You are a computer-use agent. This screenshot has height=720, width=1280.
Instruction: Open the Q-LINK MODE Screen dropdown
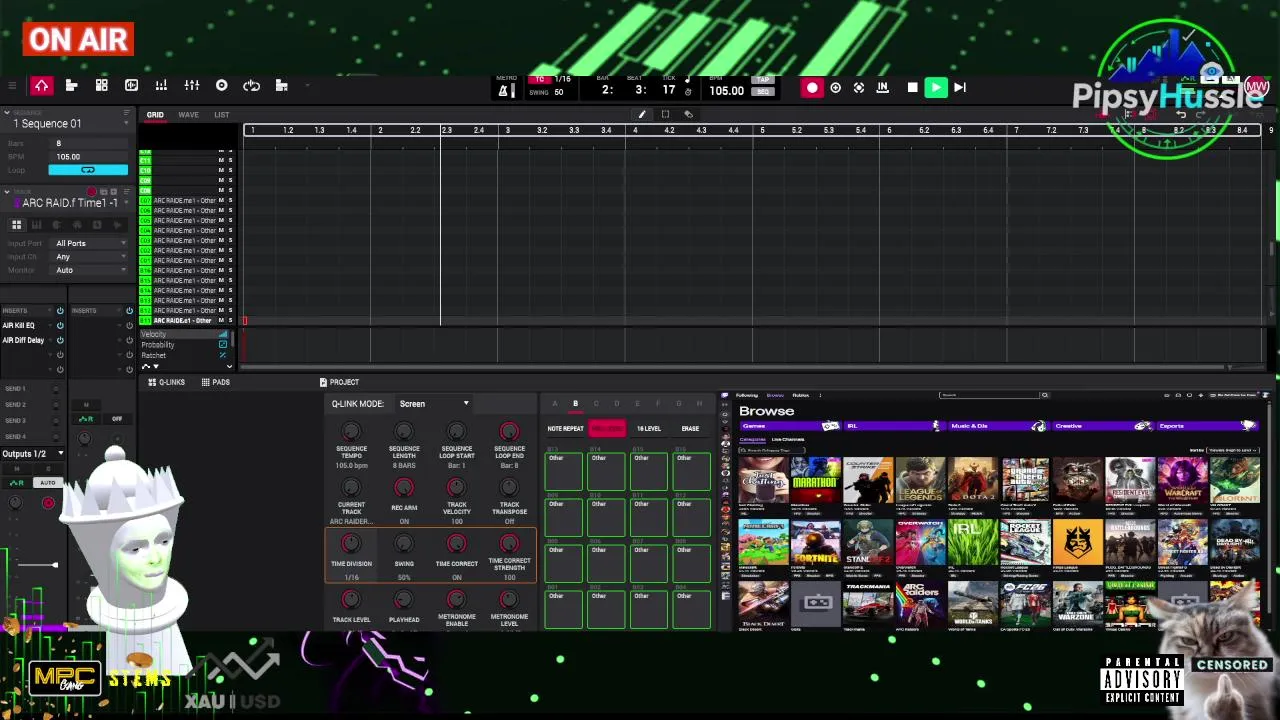(434, 404)
